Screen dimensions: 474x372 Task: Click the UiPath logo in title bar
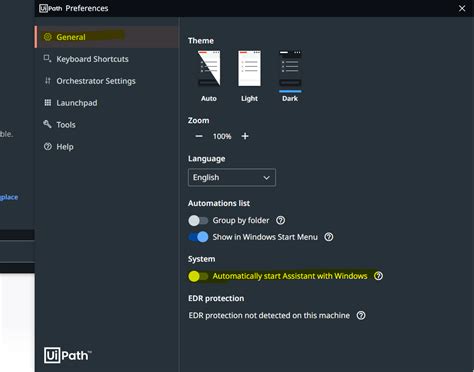click(x=51, y=8)
